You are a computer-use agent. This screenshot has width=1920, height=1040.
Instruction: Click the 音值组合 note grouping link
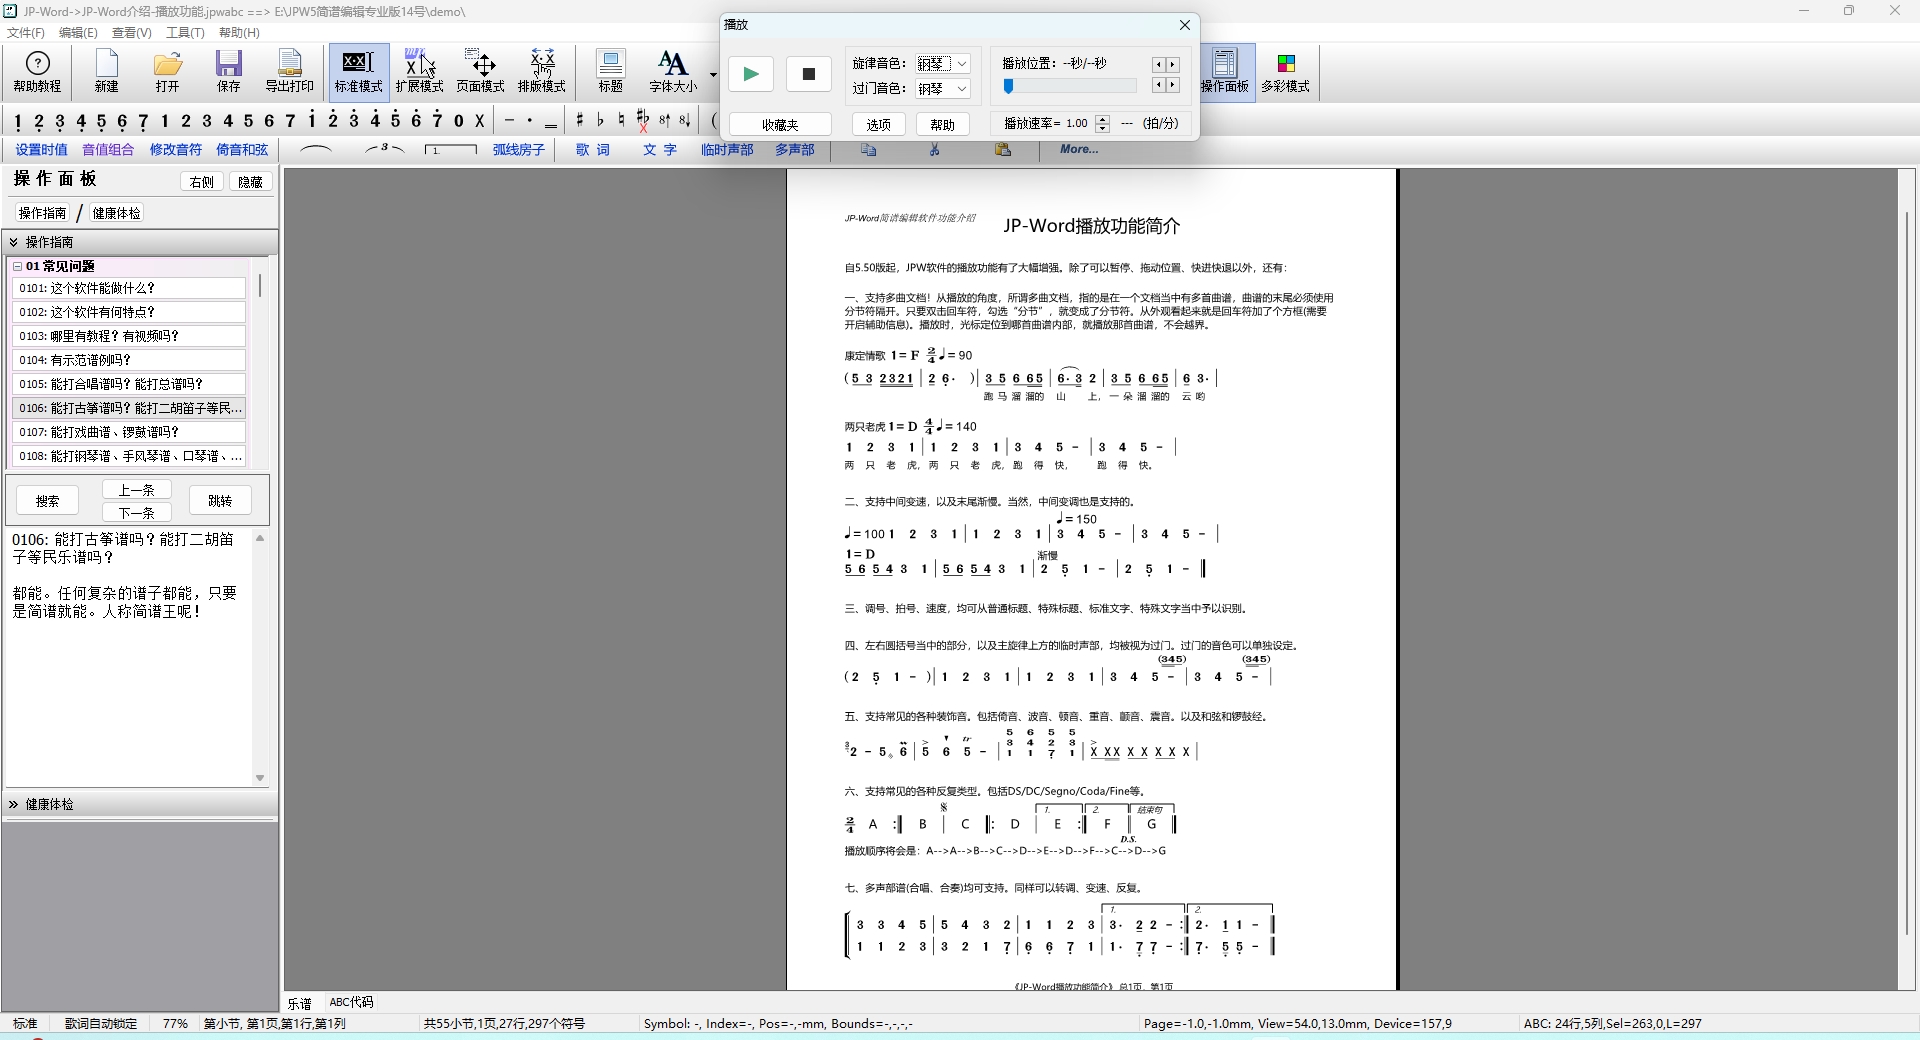(x=108, y=150)
